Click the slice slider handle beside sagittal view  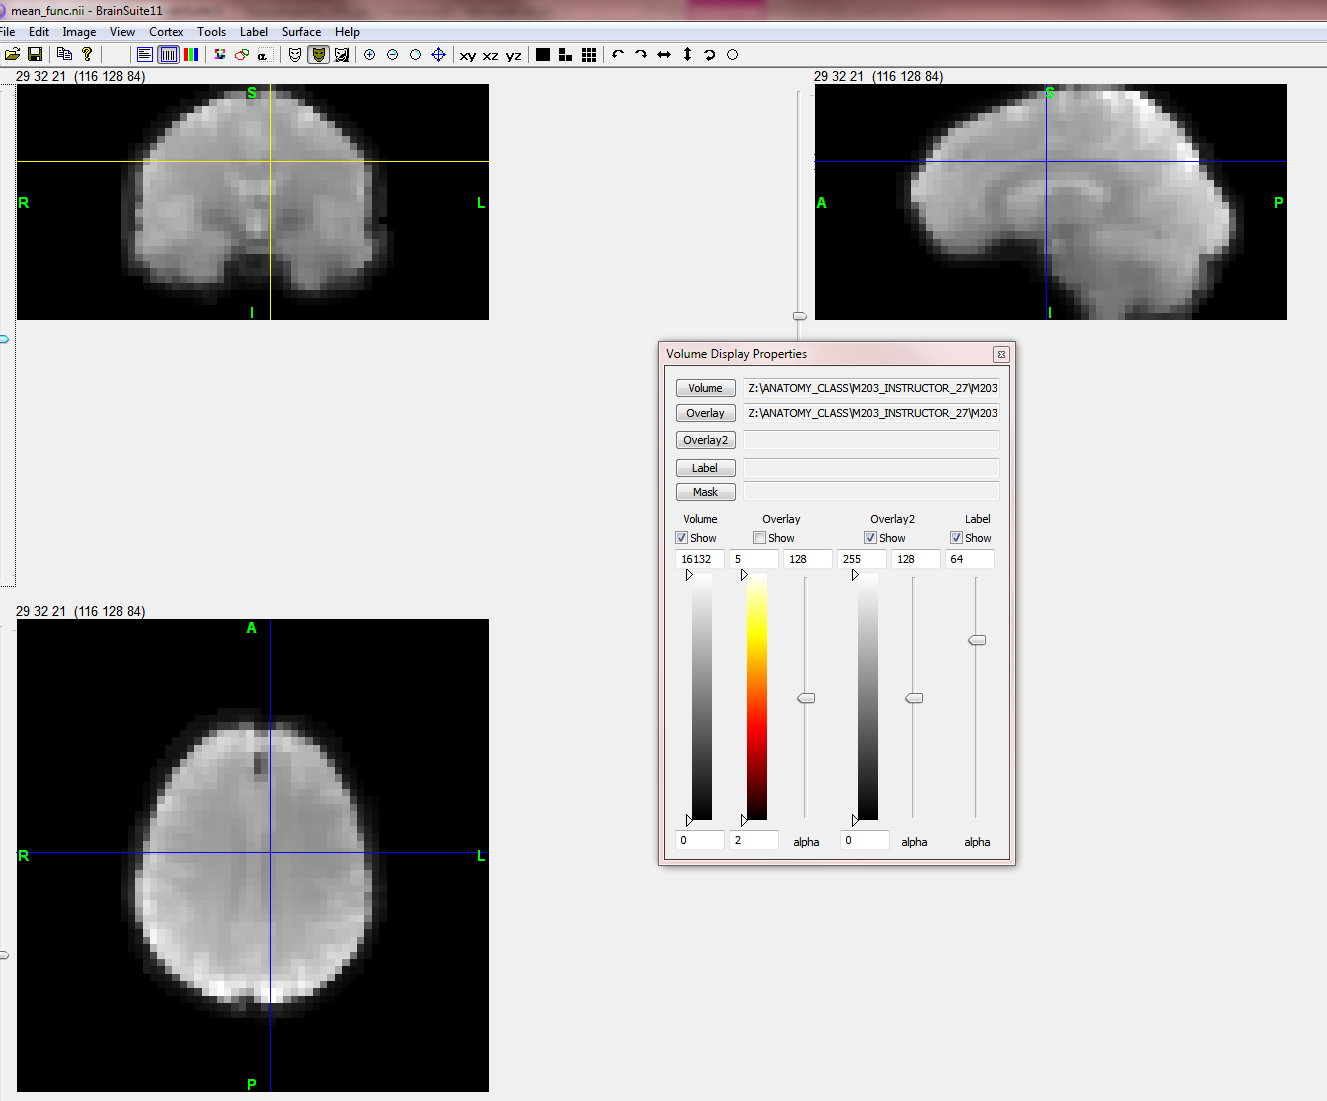(x=800, y=316)
